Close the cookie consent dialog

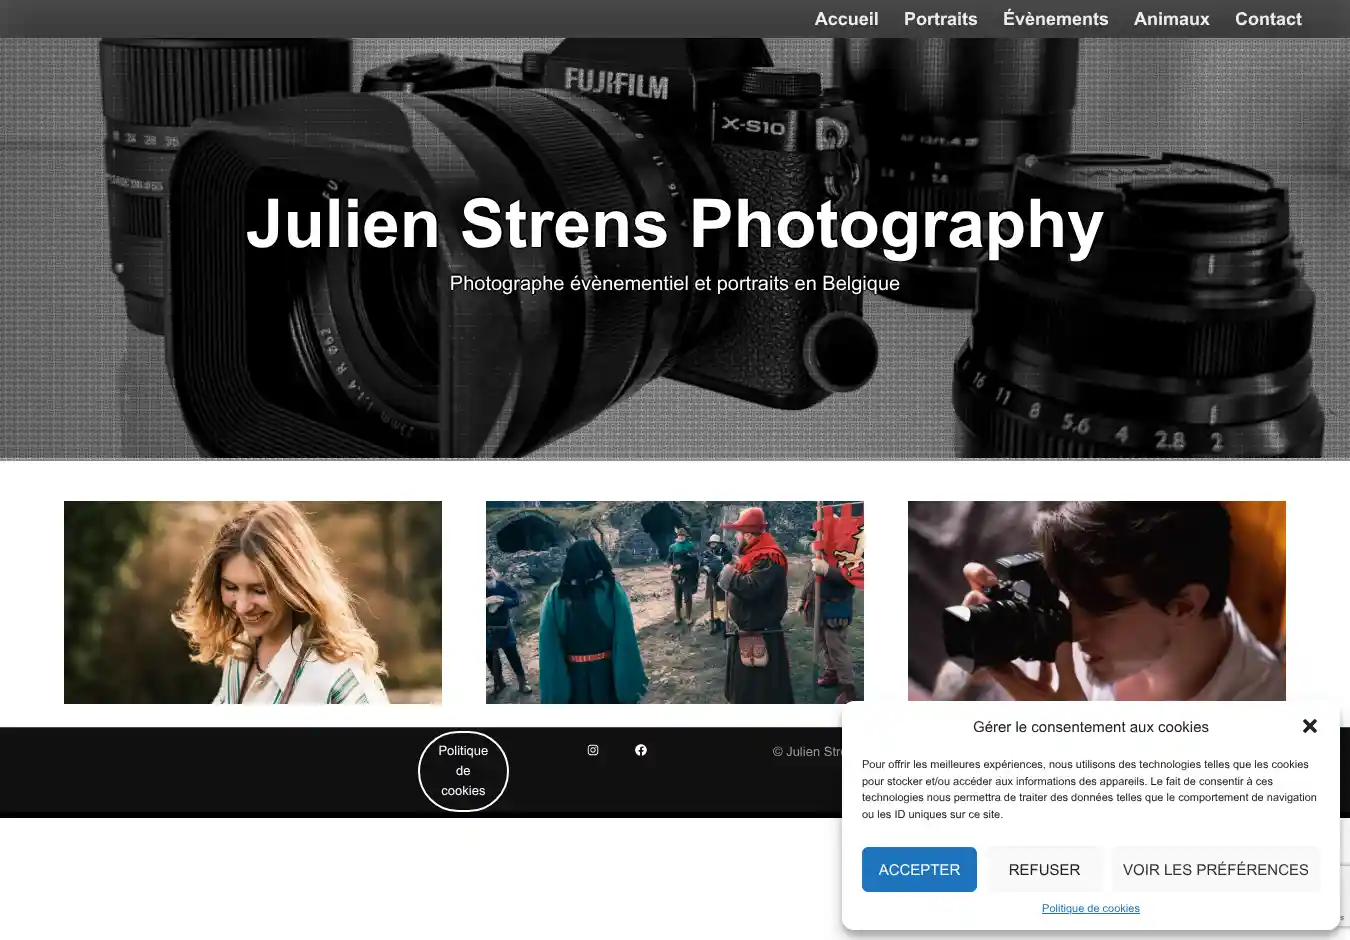pyautogui.click(x=1309, y=726)
